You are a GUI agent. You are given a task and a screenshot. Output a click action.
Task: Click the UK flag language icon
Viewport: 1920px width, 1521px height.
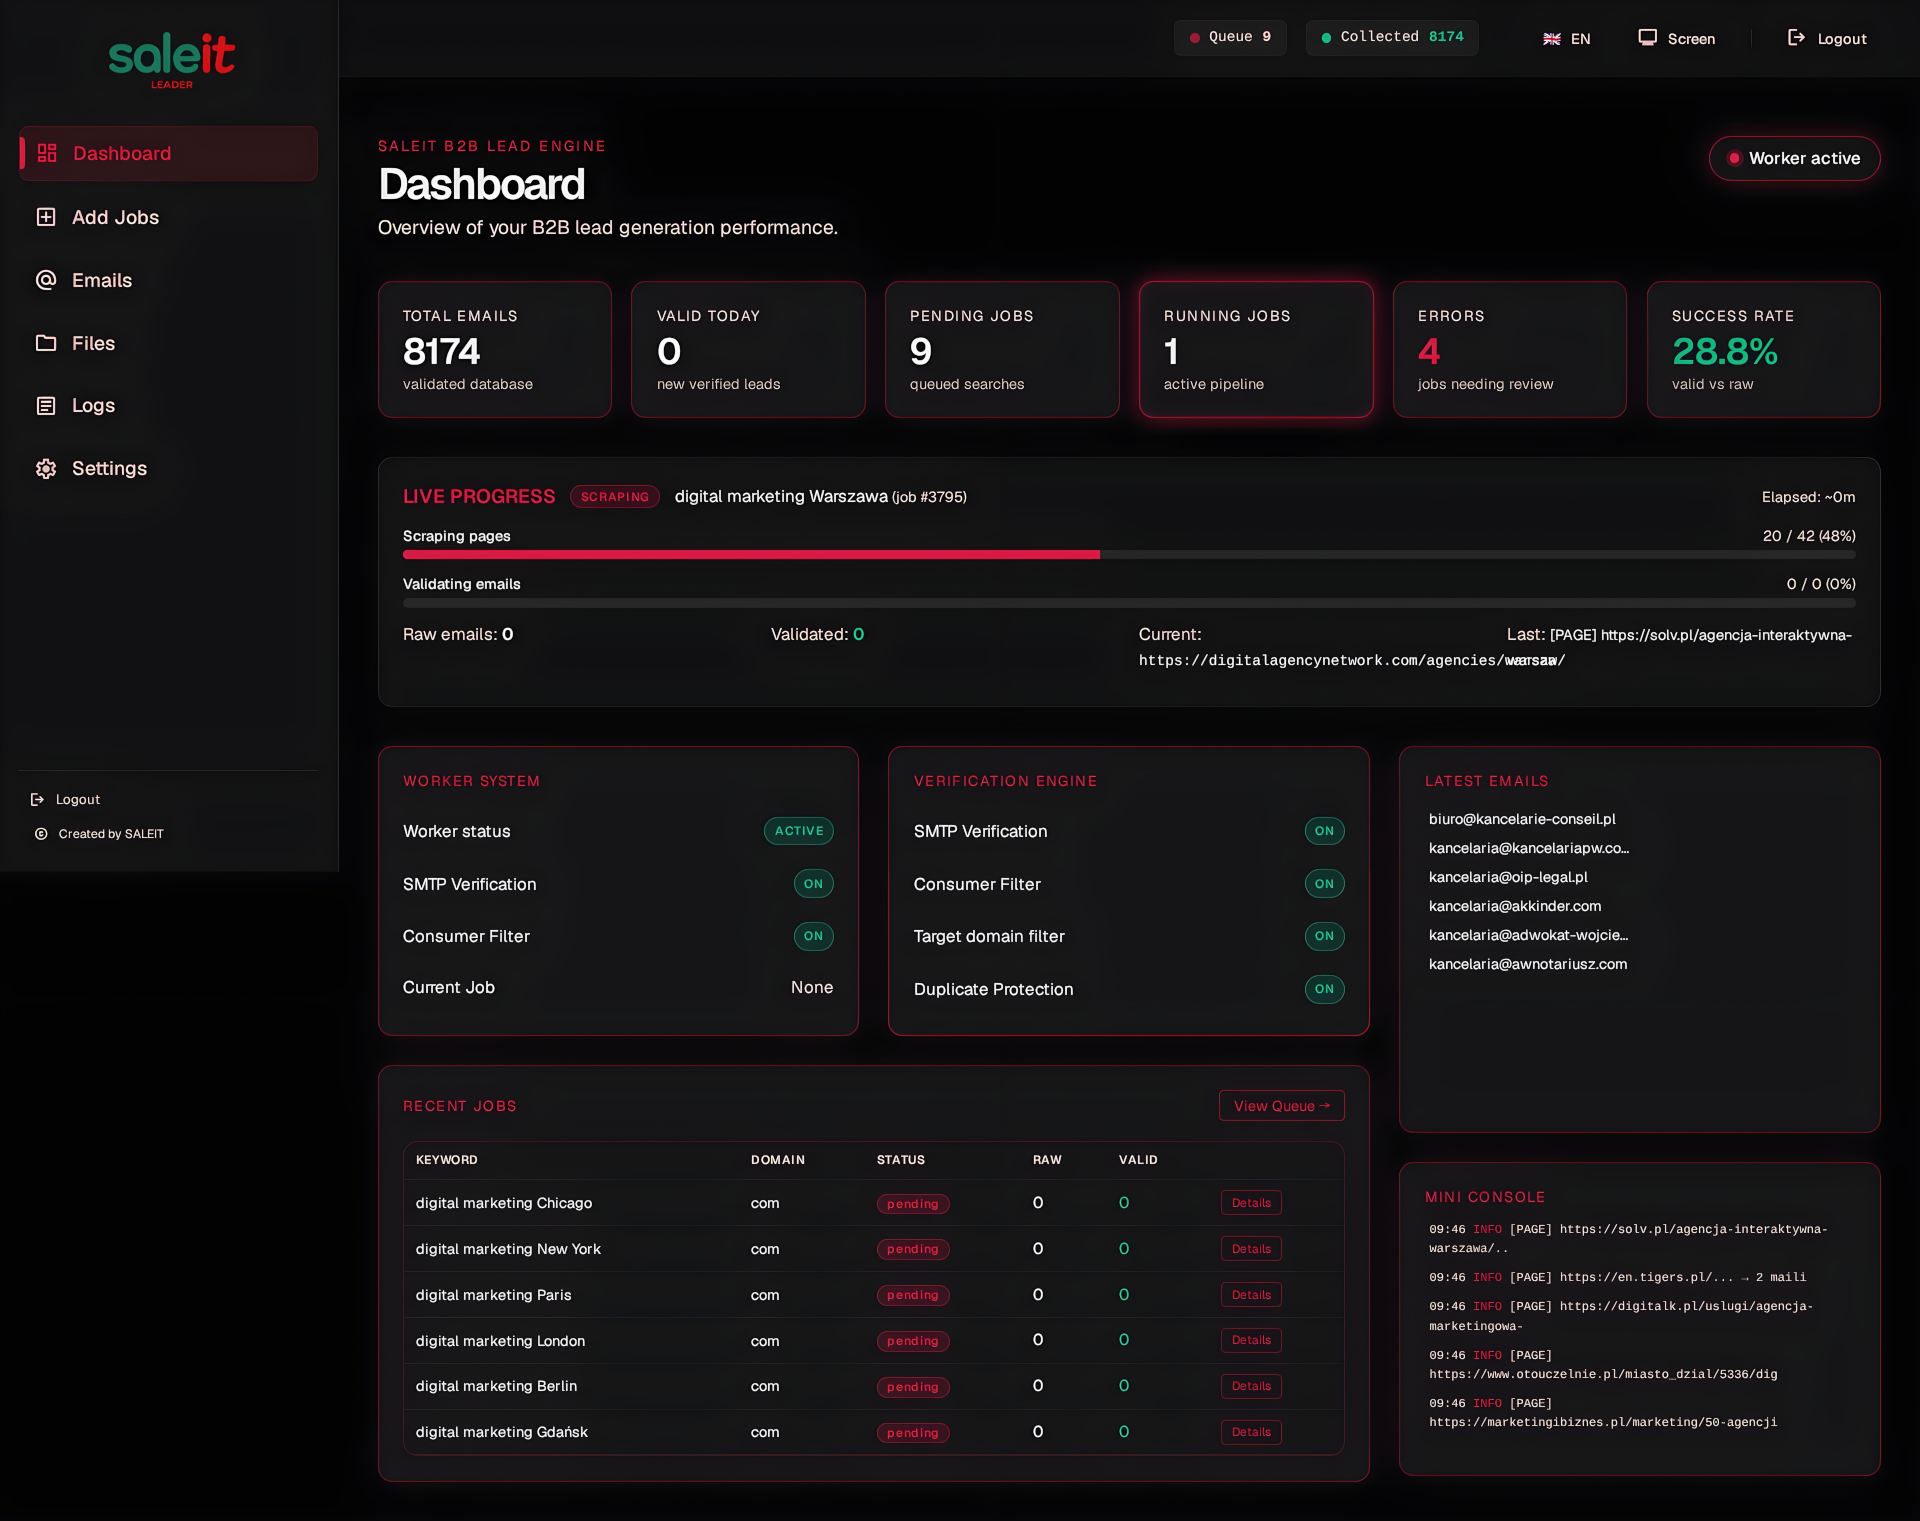click(1552, 39)
